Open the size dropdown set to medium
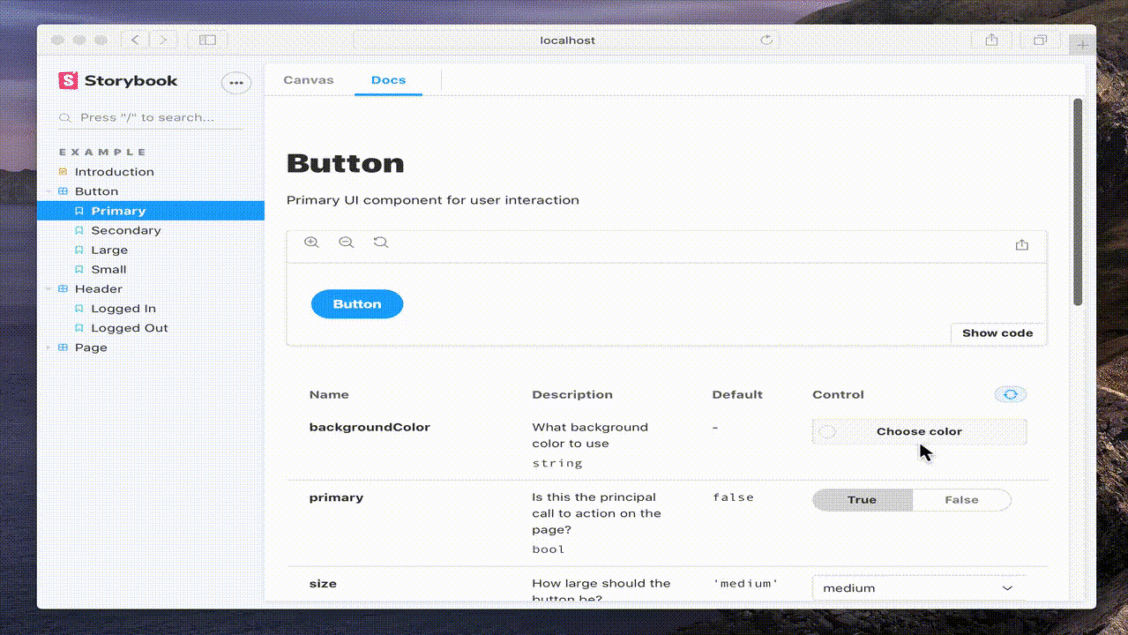1128x635 pixels. [918, 588]
